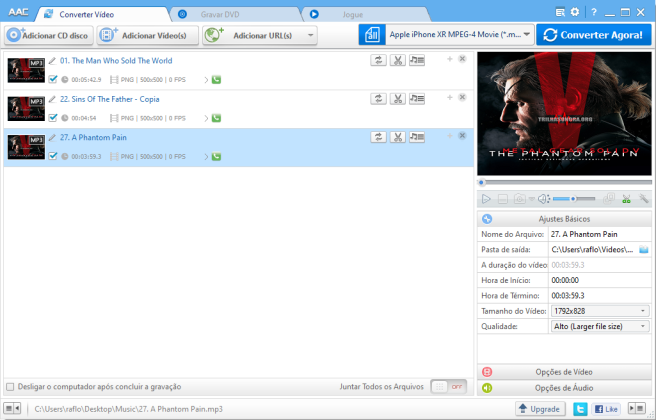Click the Adicionar Vídeo(s) button
The width and height of the screenshot is (656, 420).
click(148, 36)
